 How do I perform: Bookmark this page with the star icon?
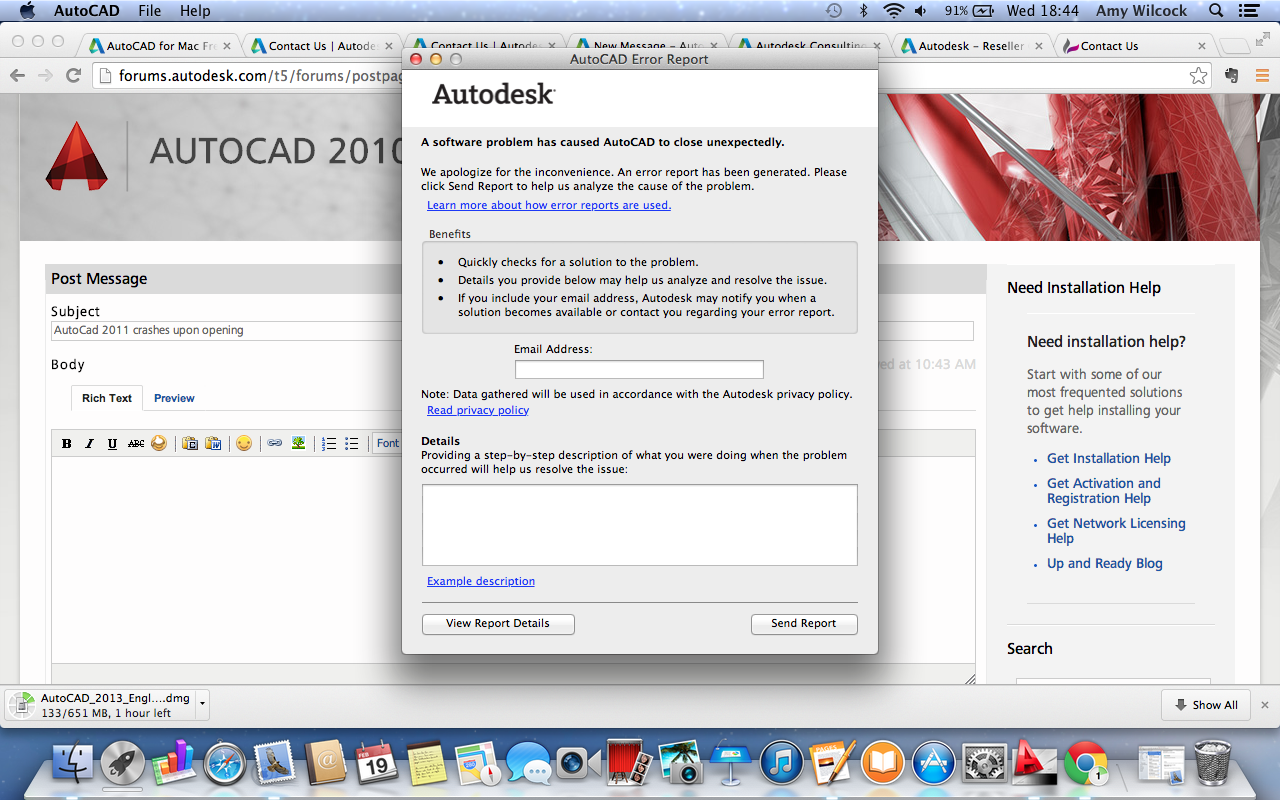1198,76
